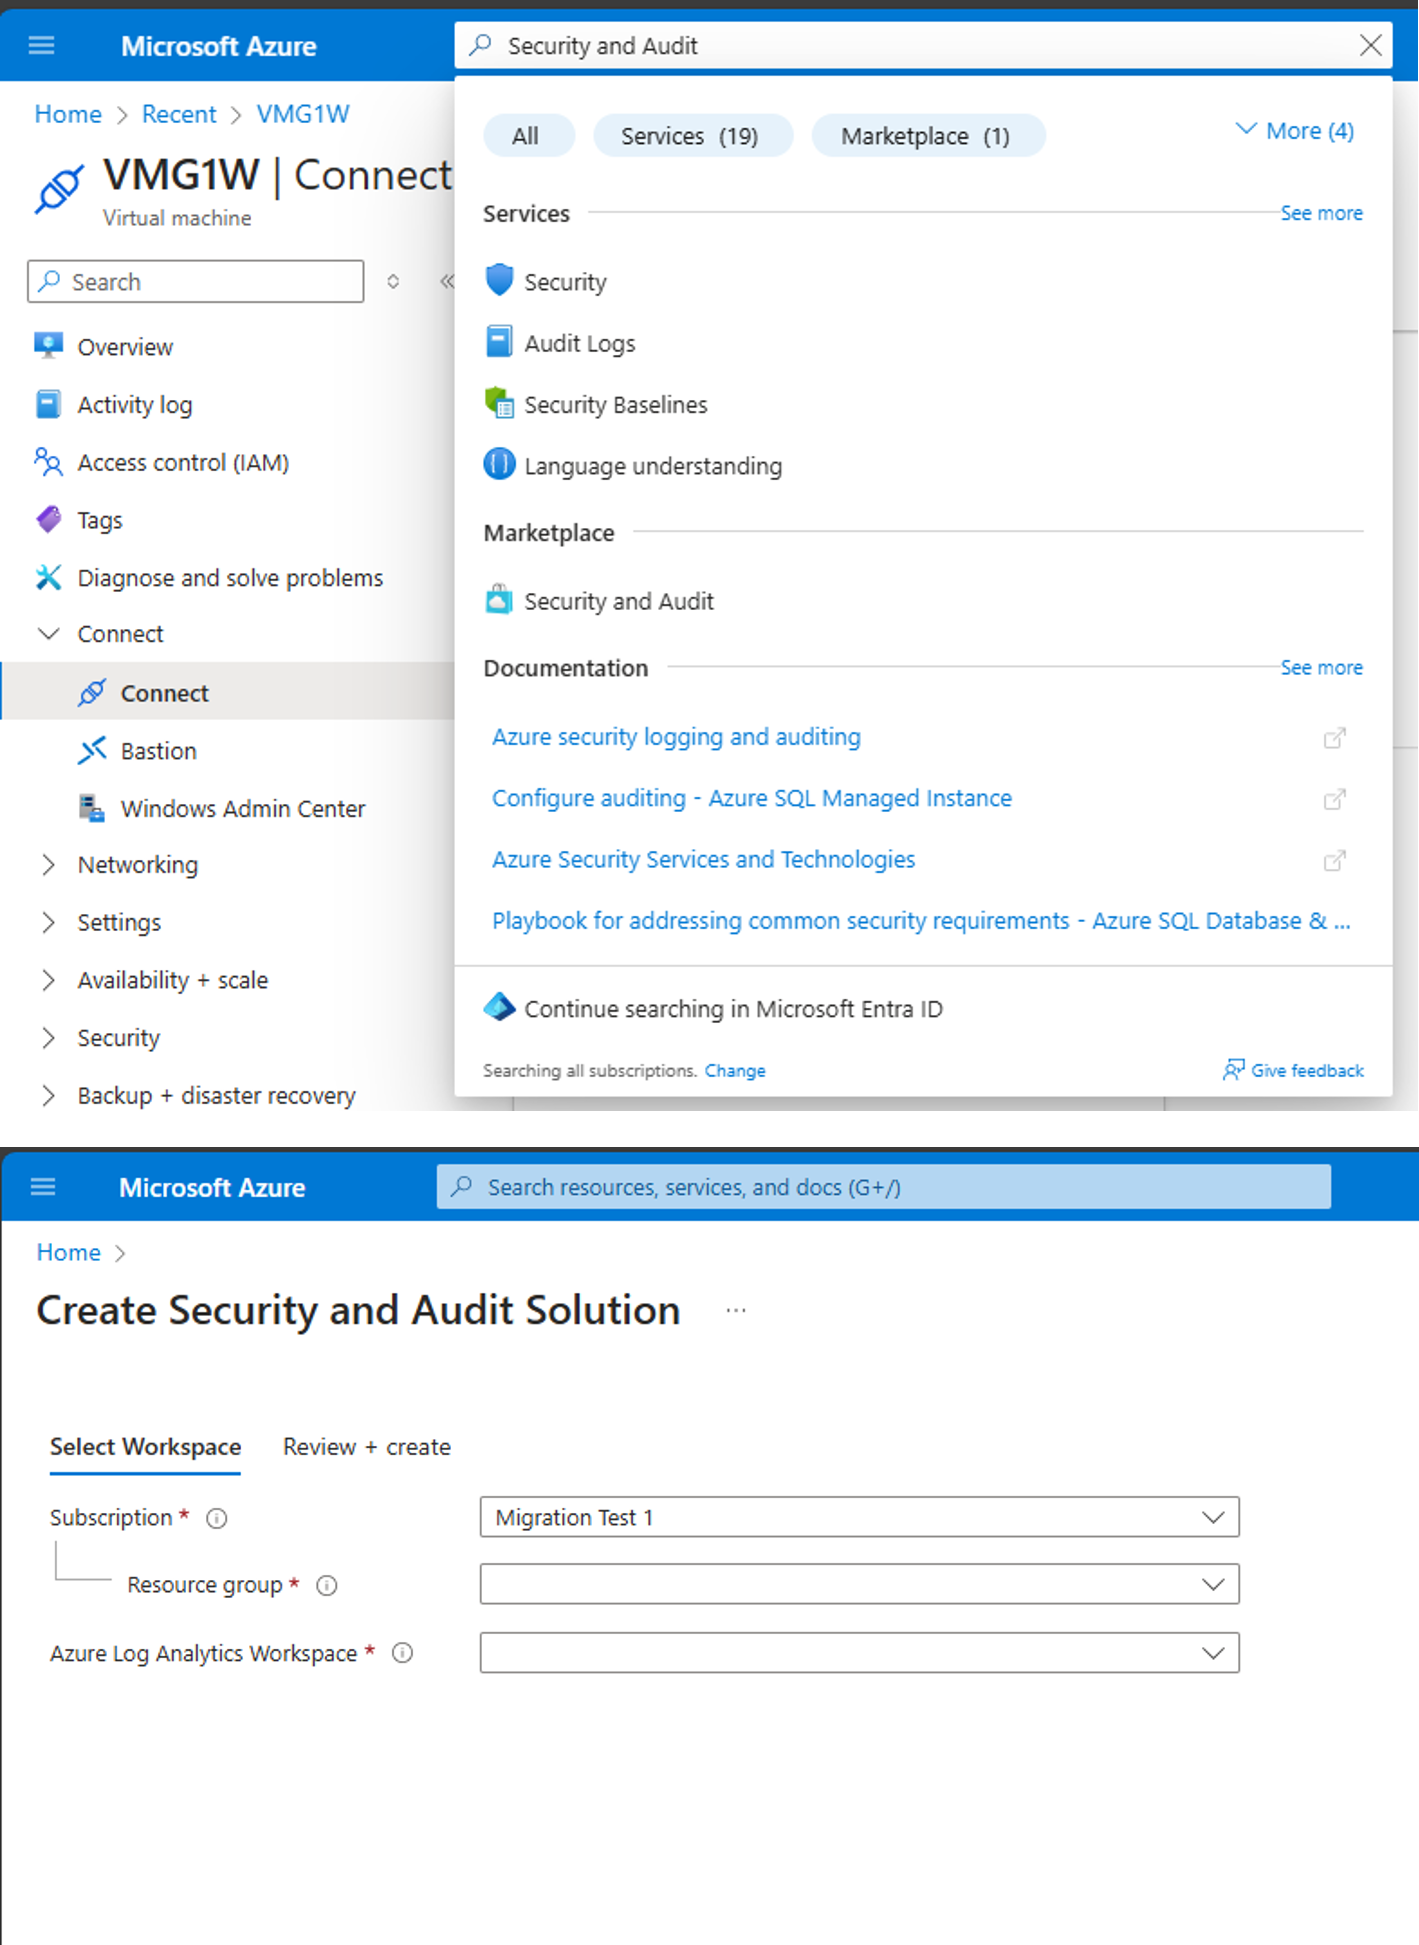Image resolution: width=1419 pixels, height=1945 pixels.
Task: Open the Resource group dropdown
Action: coord(859,1584)
